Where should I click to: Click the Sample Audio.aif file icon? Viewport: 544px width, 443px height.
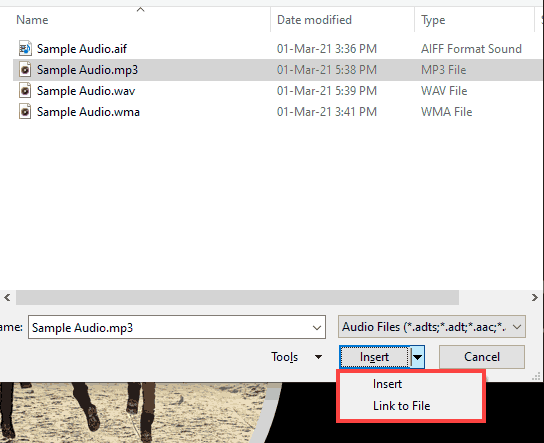[25, 49]
